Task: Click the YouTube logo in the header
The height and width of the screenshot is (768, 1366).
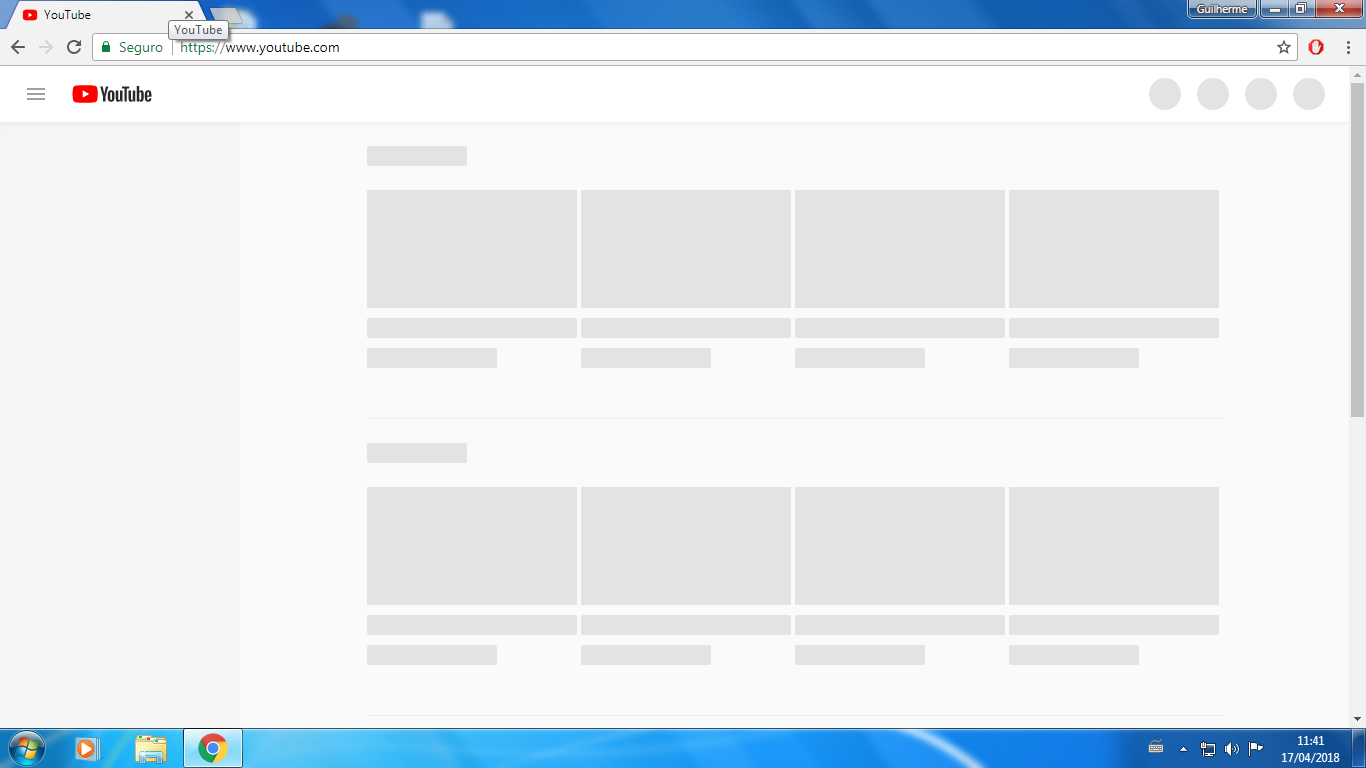Action: pyautogui.click(x=112, y=94)
